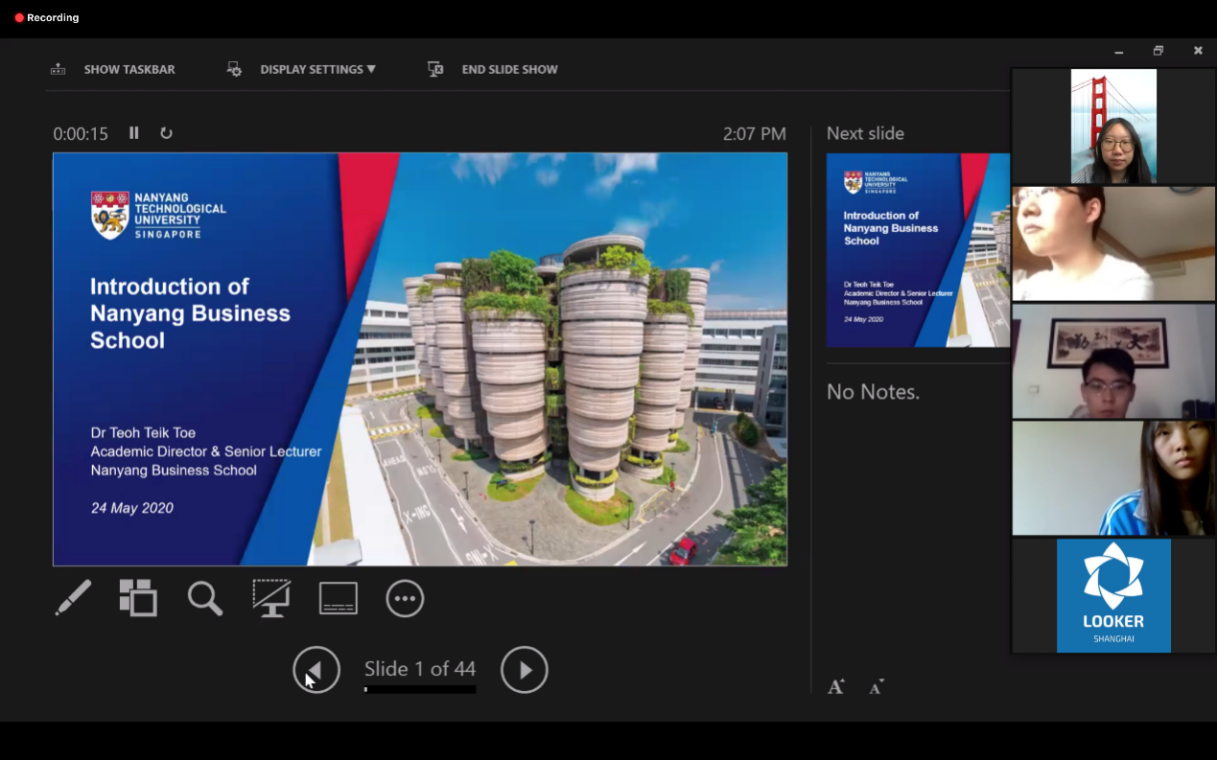Open more slide show options
The width and height of the screenshot is (1217, 760).
[x=405, y=598]
